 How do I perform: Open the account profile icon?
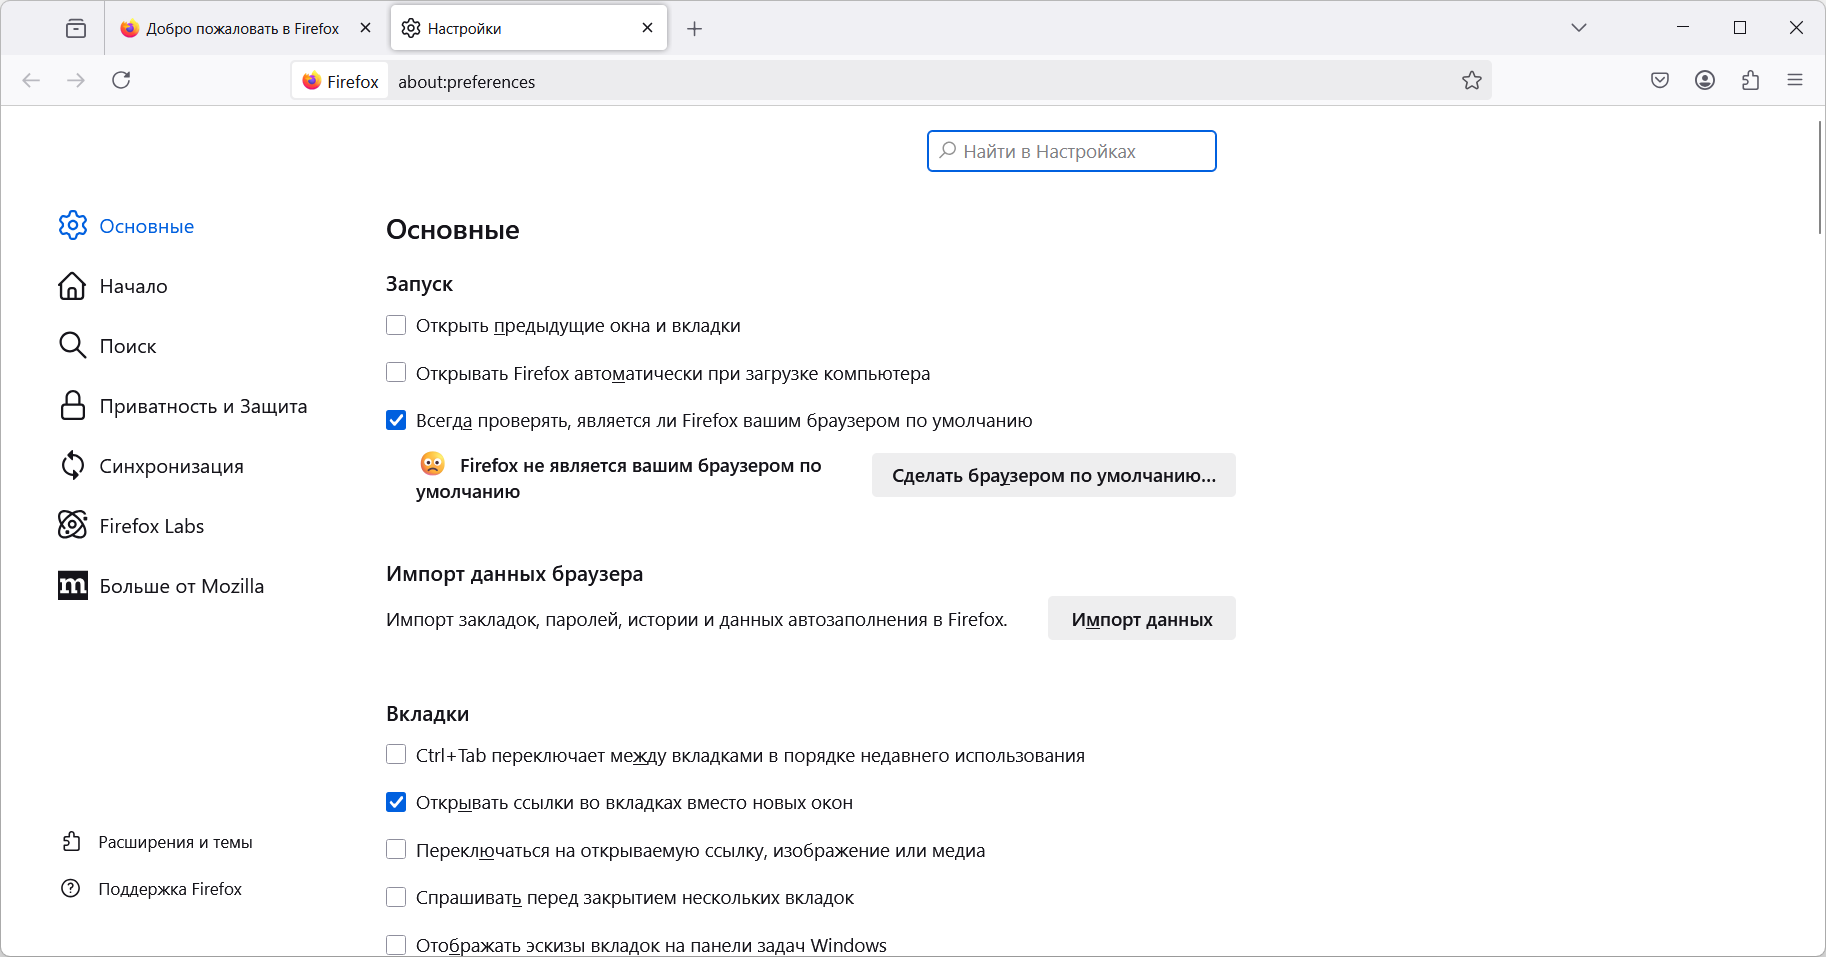pos(1705,80)
